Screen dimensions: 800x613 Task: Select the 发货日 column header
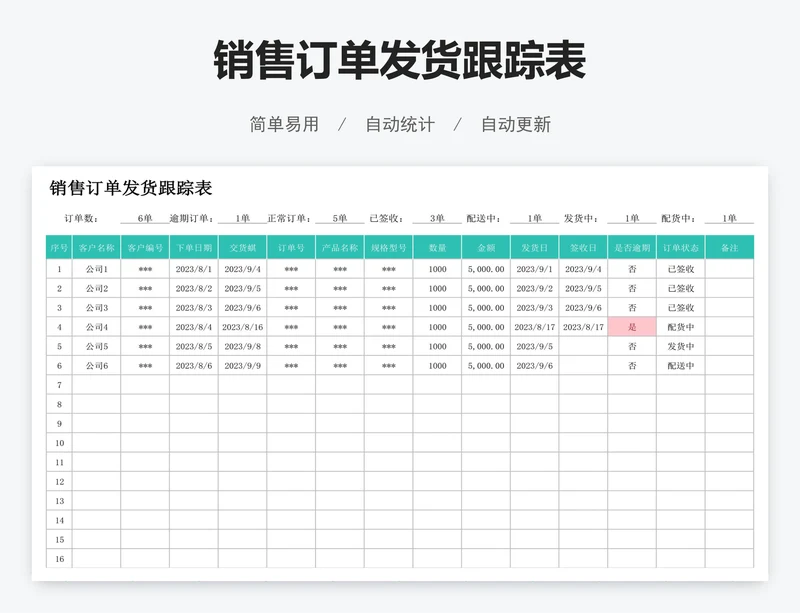(x=535, y=248)
